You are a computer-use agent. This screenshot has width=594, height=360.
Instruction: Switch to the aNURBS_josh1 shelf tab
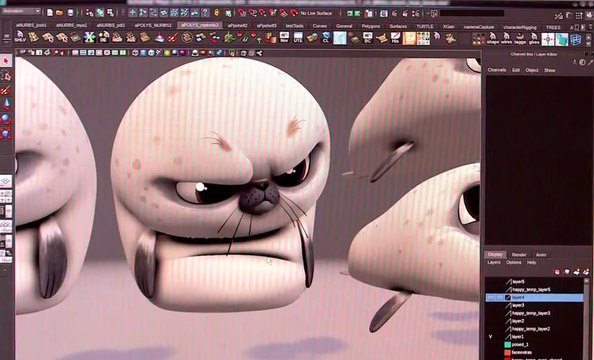pos(30,25)
